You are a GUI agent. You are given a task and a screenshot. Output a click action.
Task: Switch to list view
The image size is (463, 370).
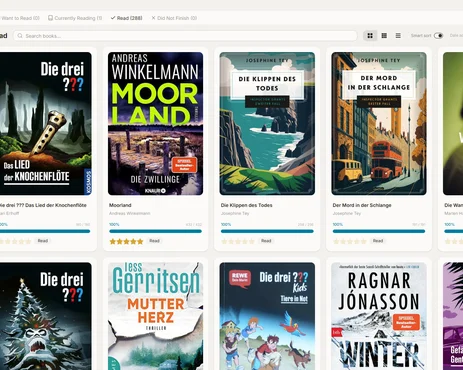(x=398, y=36)
